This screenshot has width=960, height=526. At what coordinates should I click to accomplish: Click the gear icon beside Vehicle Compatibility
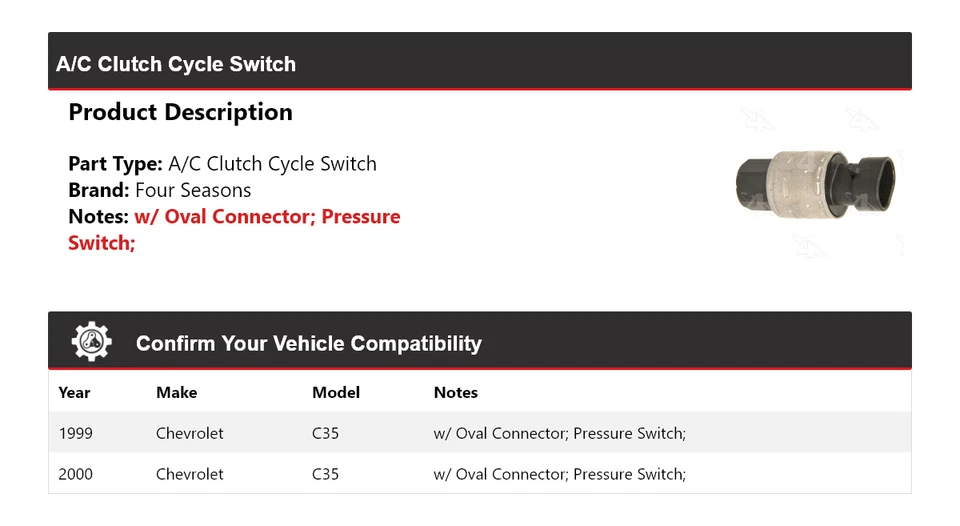(x=91, y=342)
